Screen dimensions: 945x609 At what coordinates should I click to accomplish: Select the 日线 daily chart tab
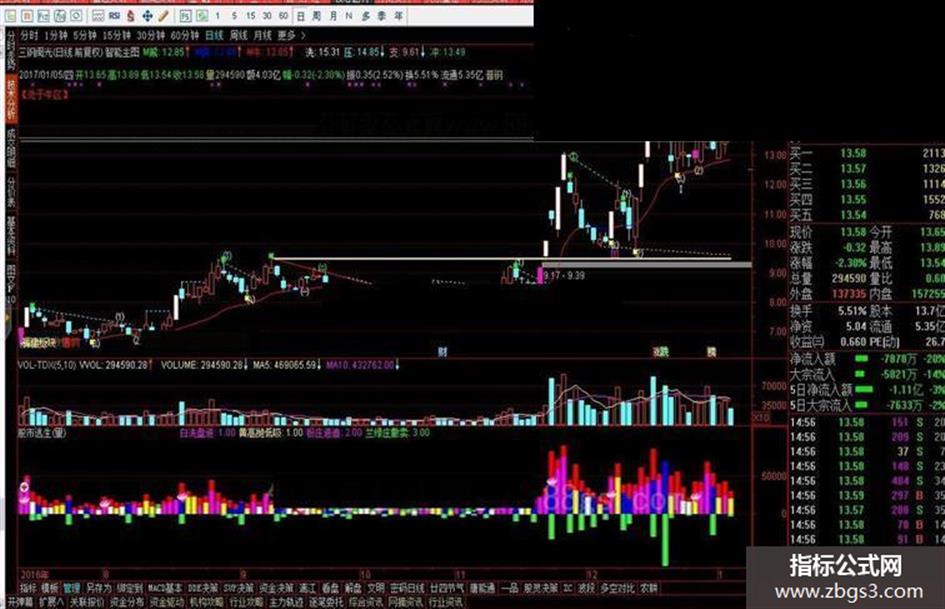pyautogui.click(x=214, y=36)
